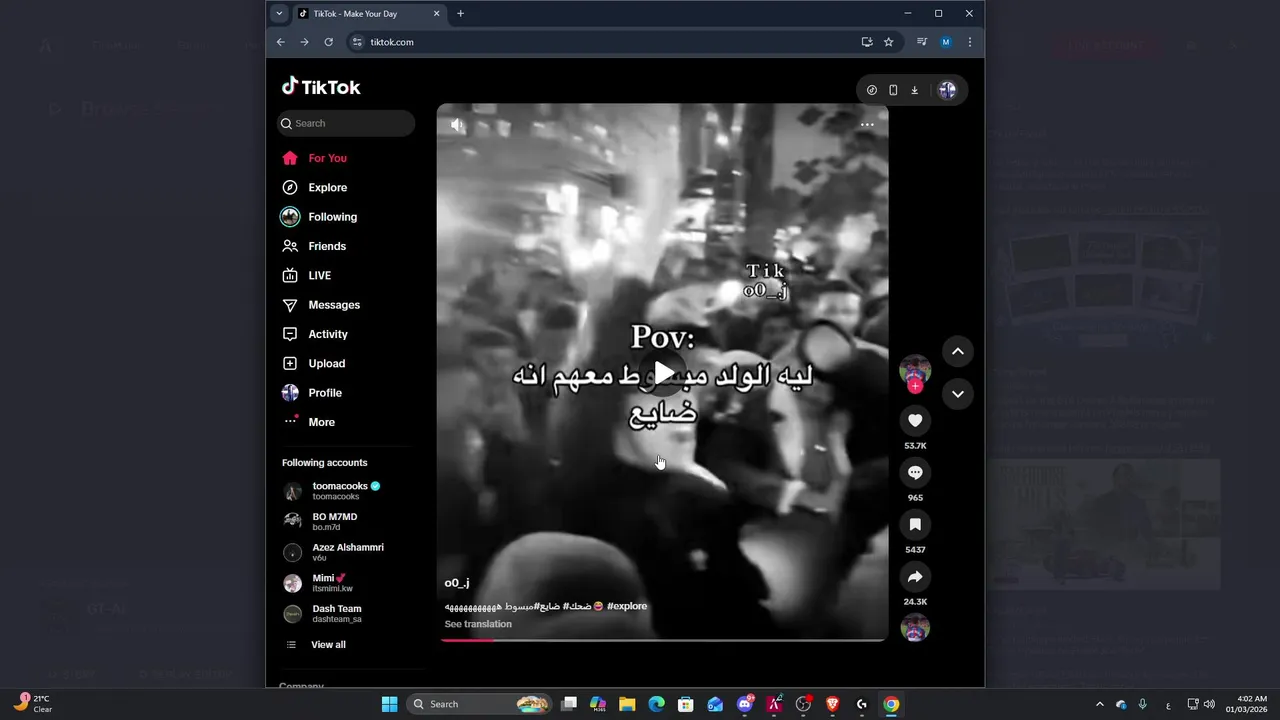Focus the TikTok search box
The image size is (1280, 720).
pos(346,123)
